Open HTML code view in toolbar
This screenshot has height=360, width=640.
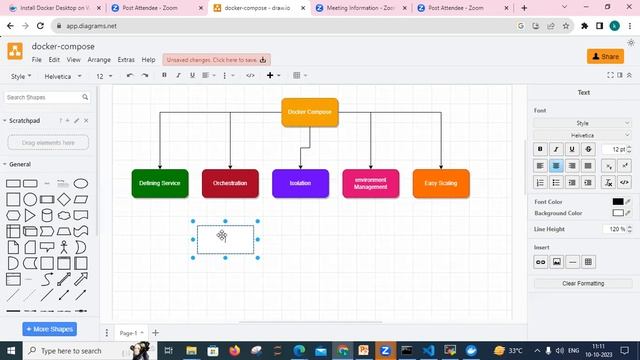click(x=250, y=76)
